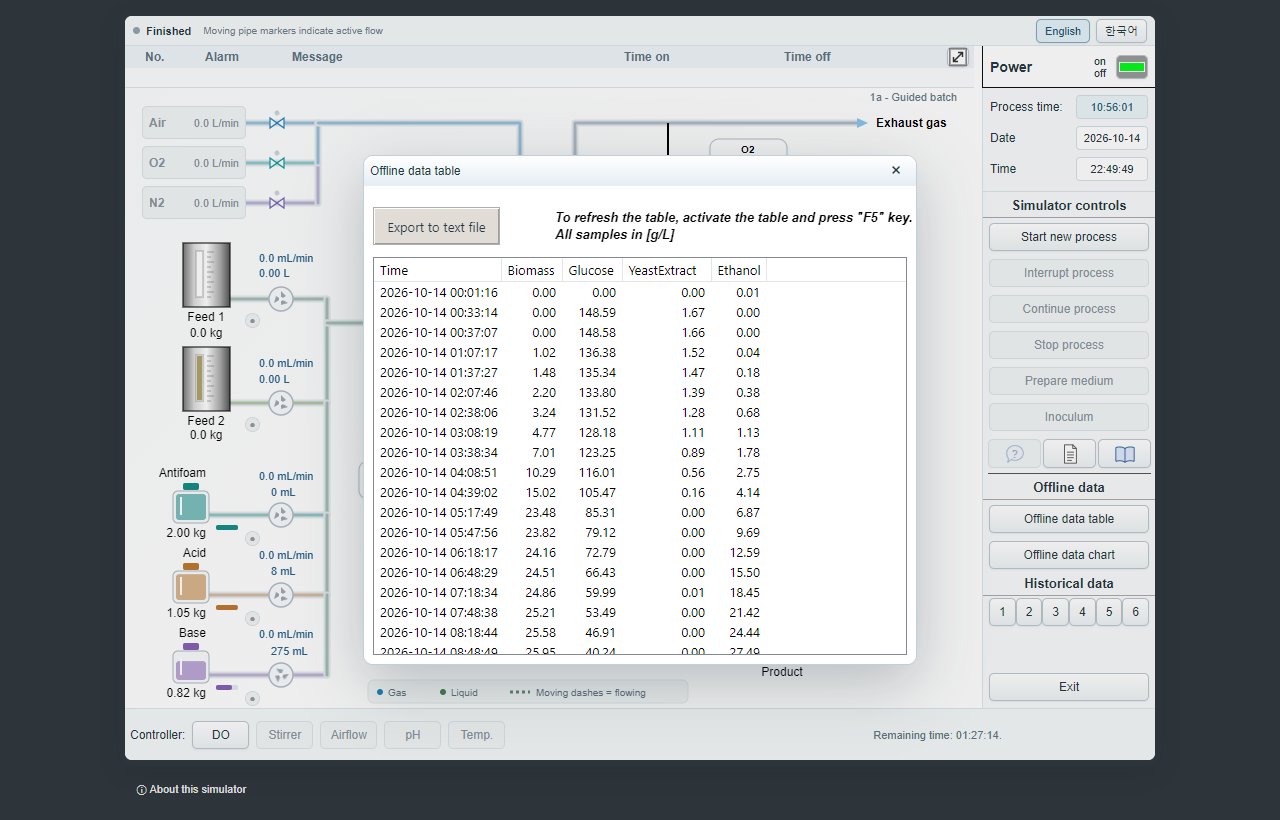
Task: Toggle the radio dot below Acid pump
Action: (252, 618)
